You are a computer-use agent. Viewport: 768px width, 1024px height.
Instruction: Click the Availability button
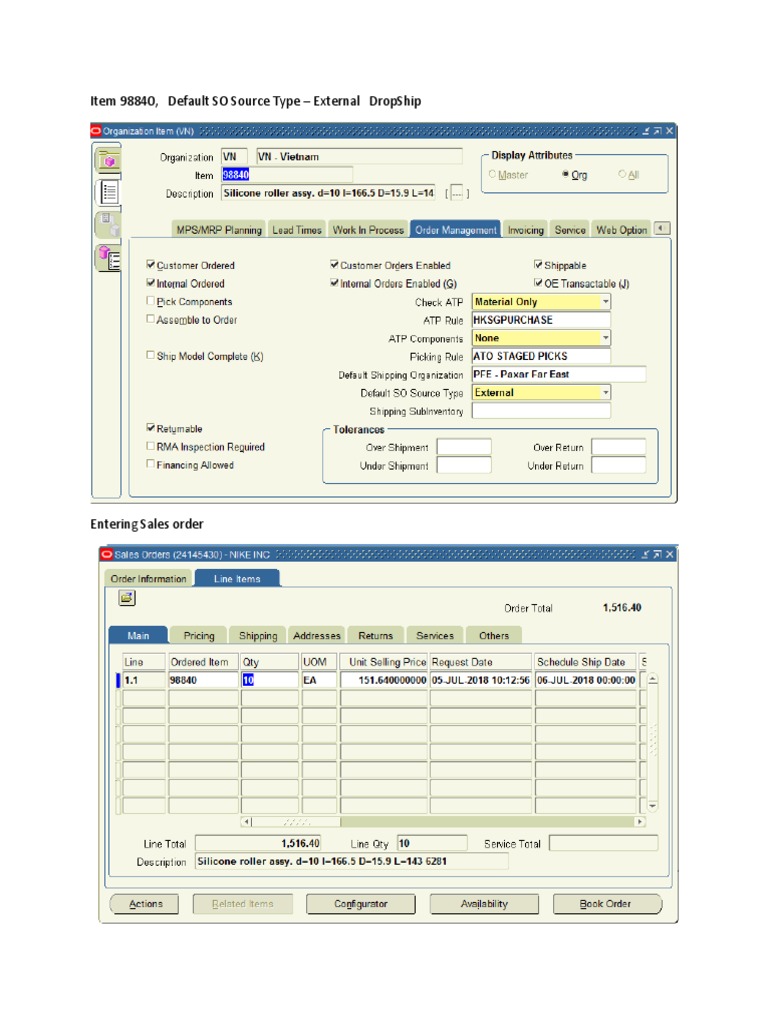[x=484, y=904]
